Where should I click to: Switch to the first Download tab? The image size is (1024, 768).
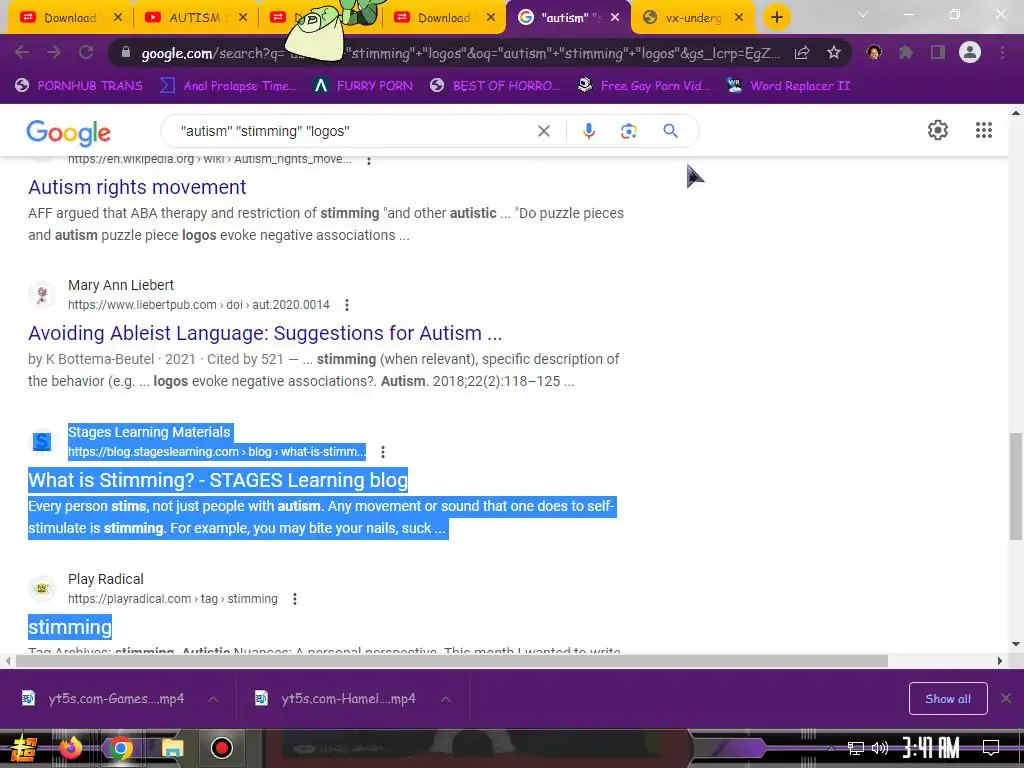70,18
